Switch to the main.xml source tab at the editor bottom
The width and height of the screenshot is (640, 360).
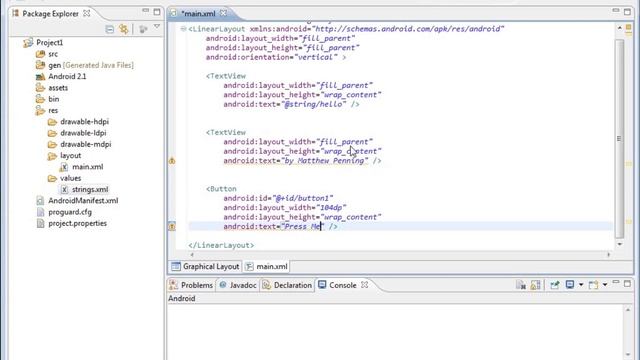pyautogui.click(x=267, y=267)
